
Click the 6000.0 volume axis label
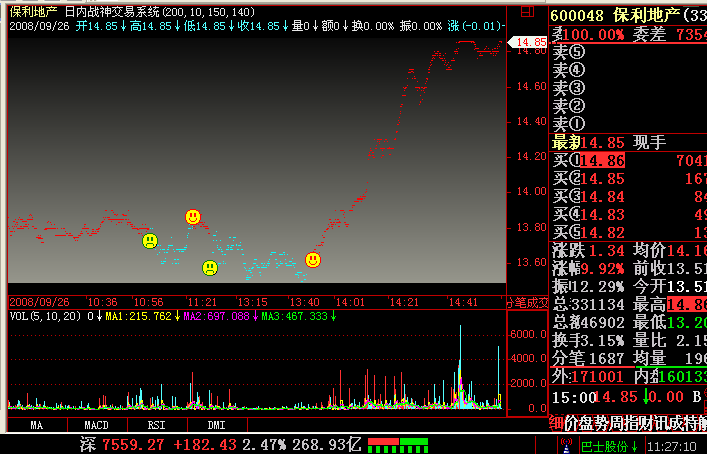(x=528, y=334)
